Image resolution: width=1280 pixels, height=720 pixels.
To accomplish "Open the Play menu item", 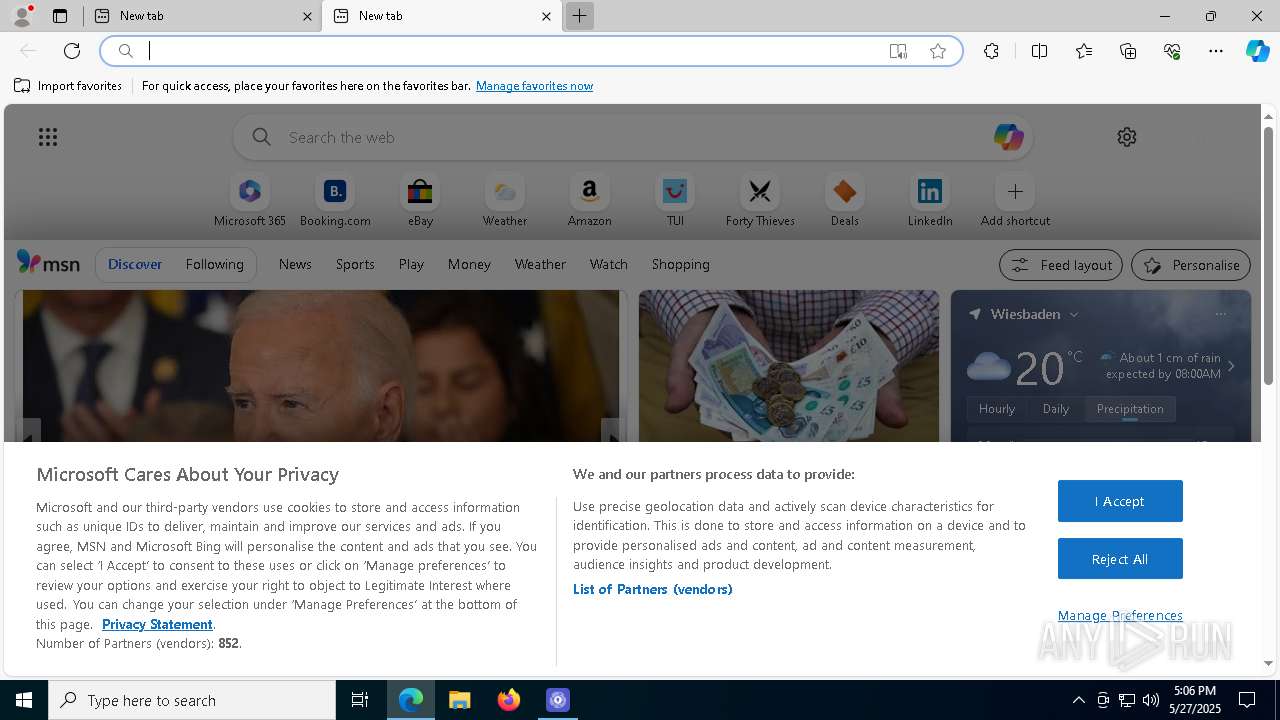I will click(x=411, y=264).
